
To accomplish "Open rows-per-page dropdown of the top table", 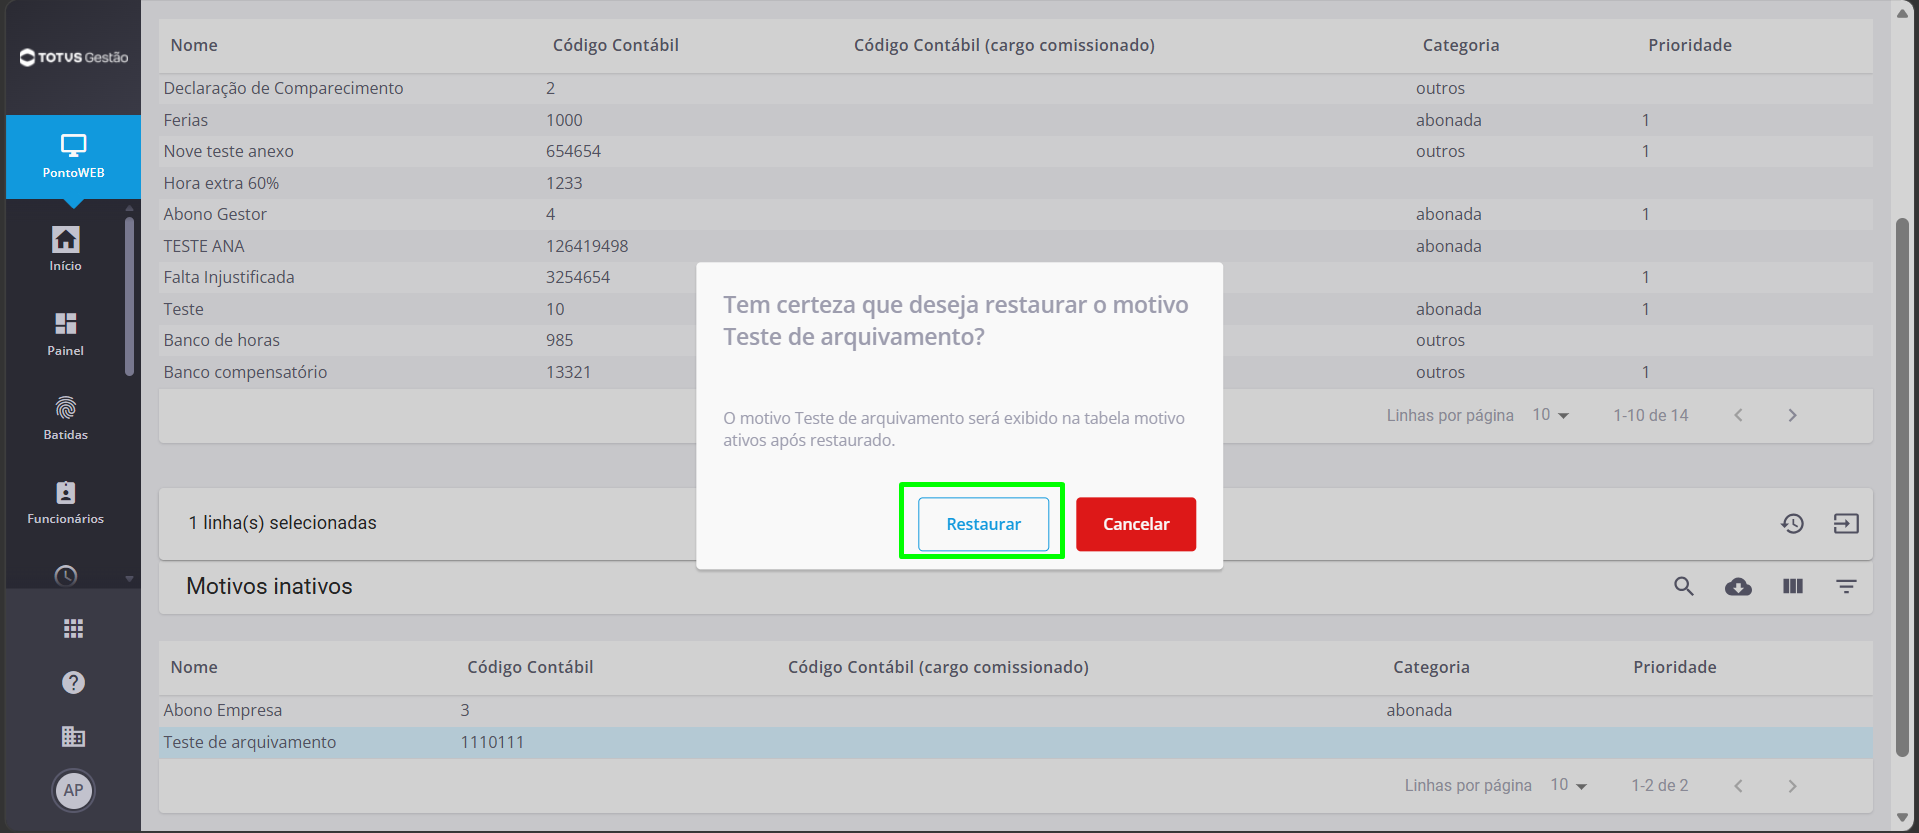I will tap(1551, 415).
